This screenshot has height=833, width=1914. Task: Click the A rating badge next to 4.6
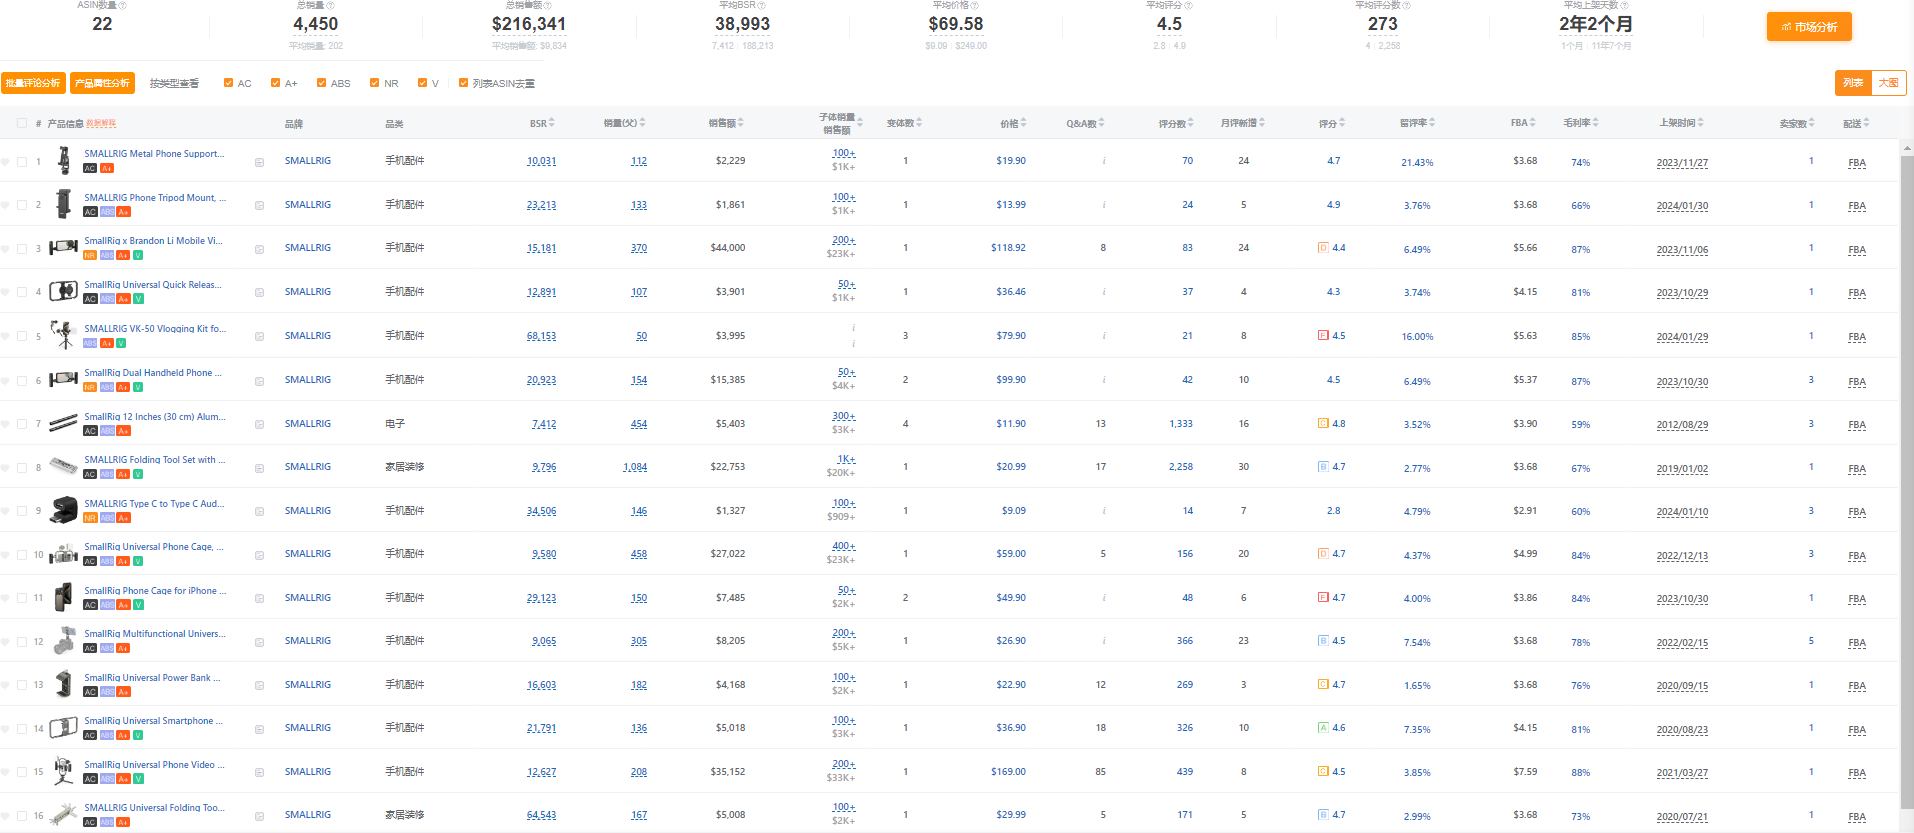coord(1323,728)
